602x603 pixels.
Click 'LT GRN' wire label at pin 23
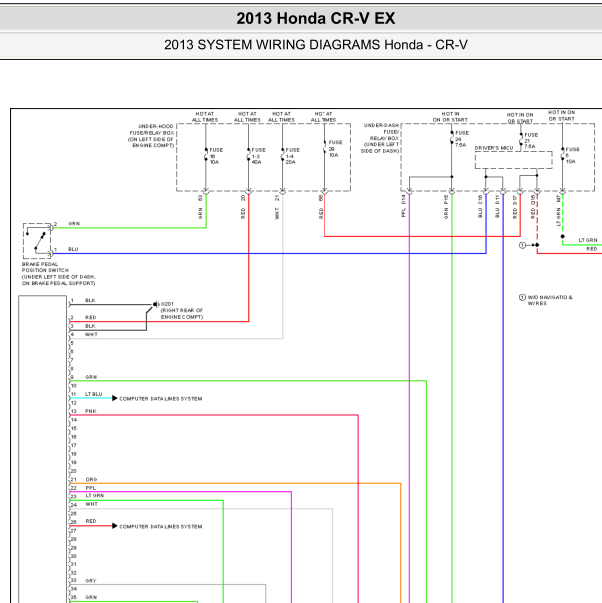coord(94,496)
